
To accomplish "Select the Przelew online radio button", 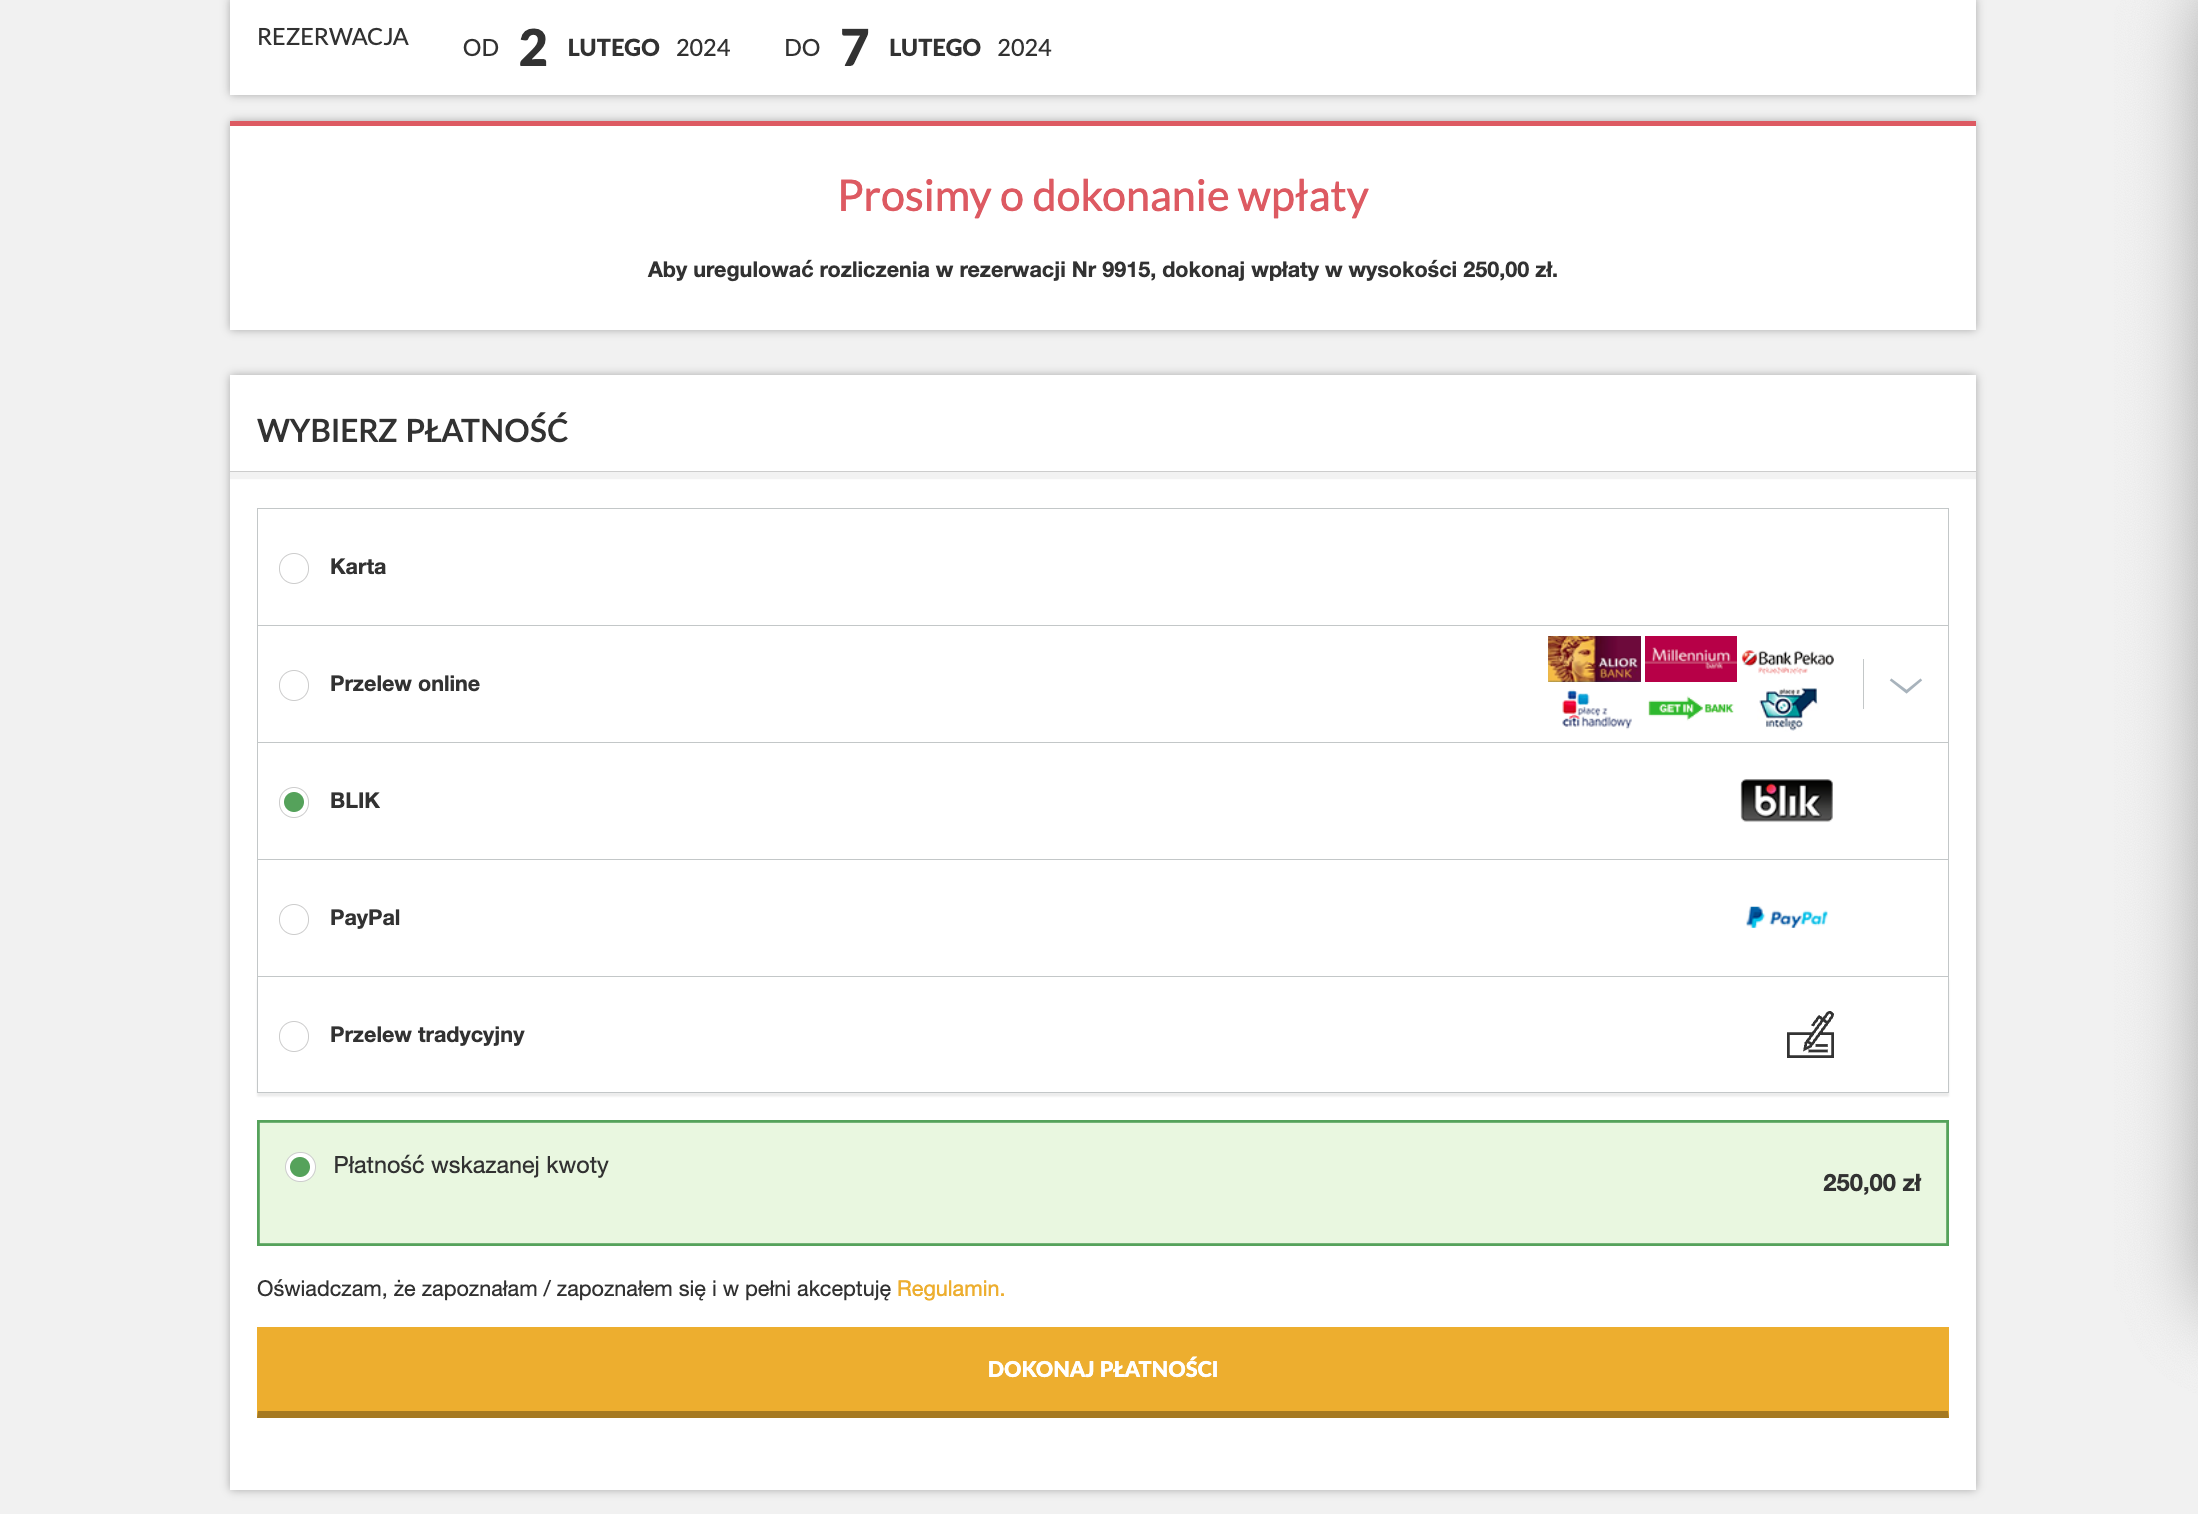I will pos(294,685).
